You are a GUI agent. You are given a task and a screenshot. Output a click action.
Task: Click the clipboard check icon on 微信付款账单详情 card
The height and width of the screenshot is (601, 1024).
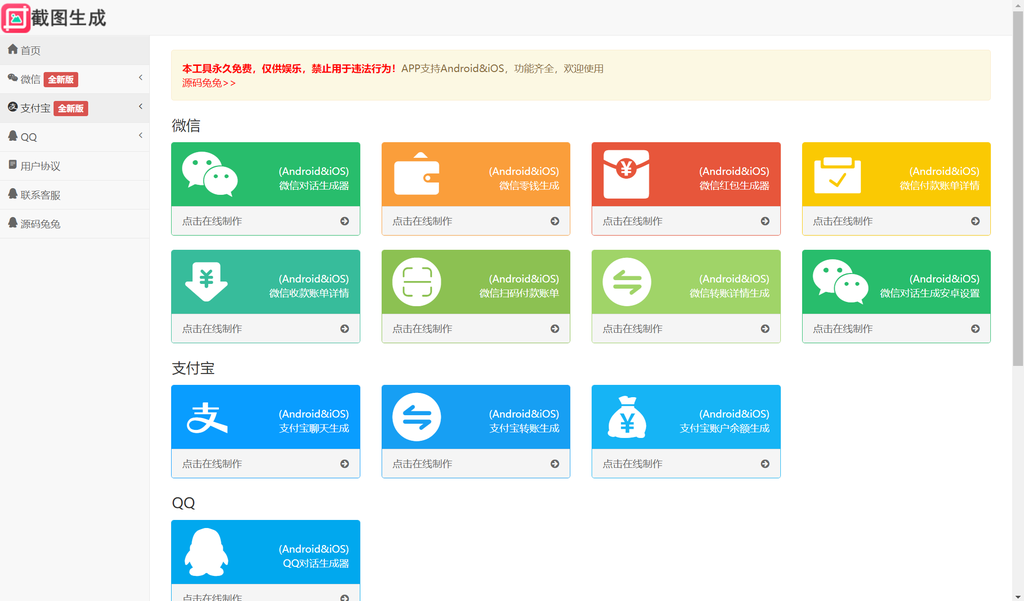point(837,174)
